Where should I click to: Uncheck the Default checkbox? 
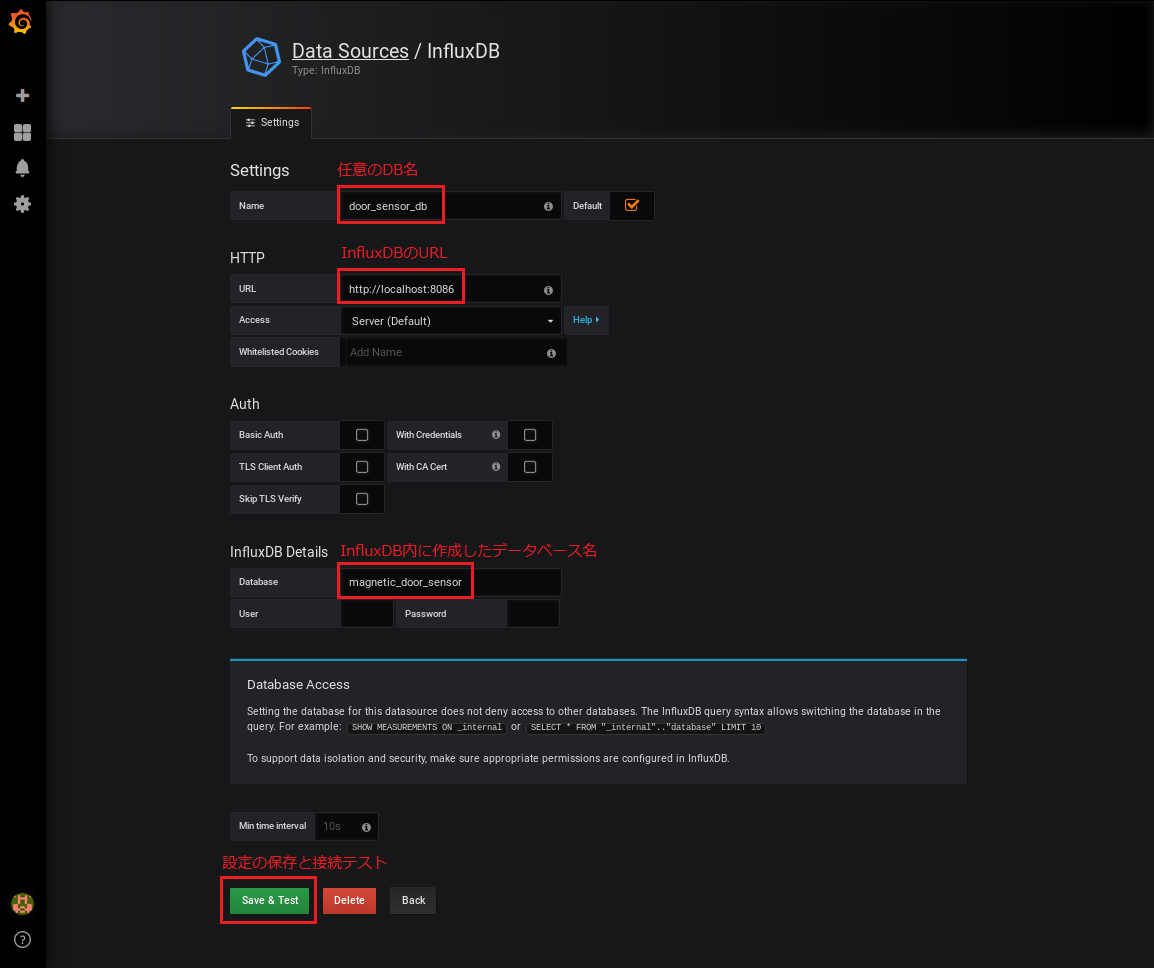tap(632, 204)
